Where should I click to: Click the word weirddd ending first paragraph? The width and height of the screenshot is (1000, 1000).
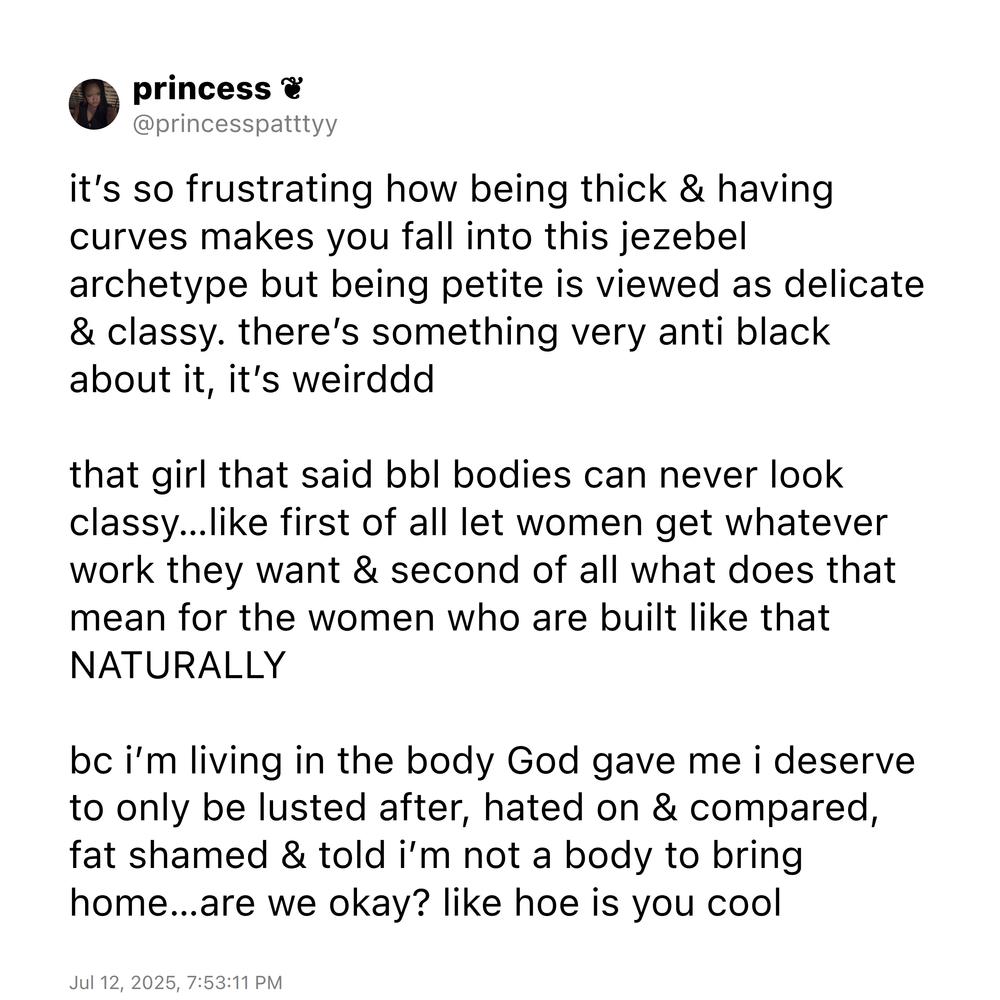[x=364, y=380]
